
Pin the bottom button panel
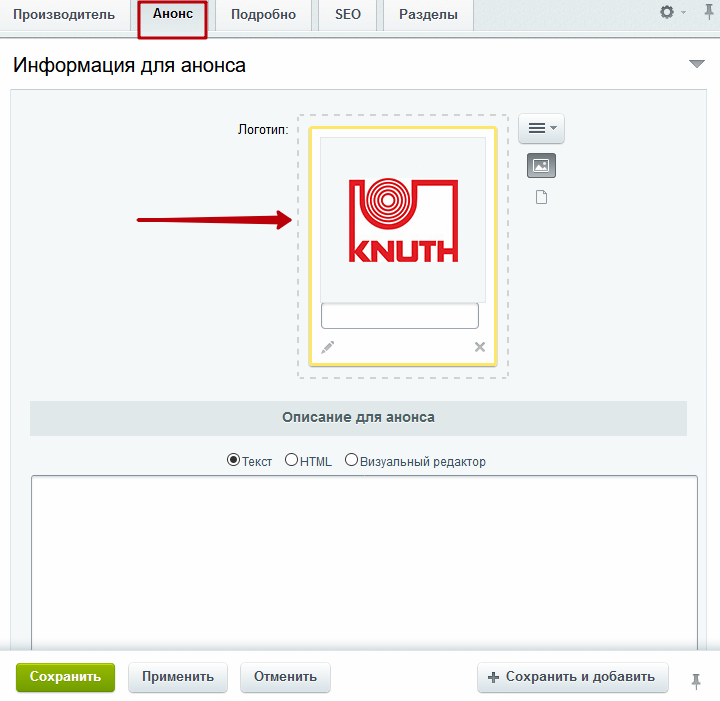coord(696,680)
